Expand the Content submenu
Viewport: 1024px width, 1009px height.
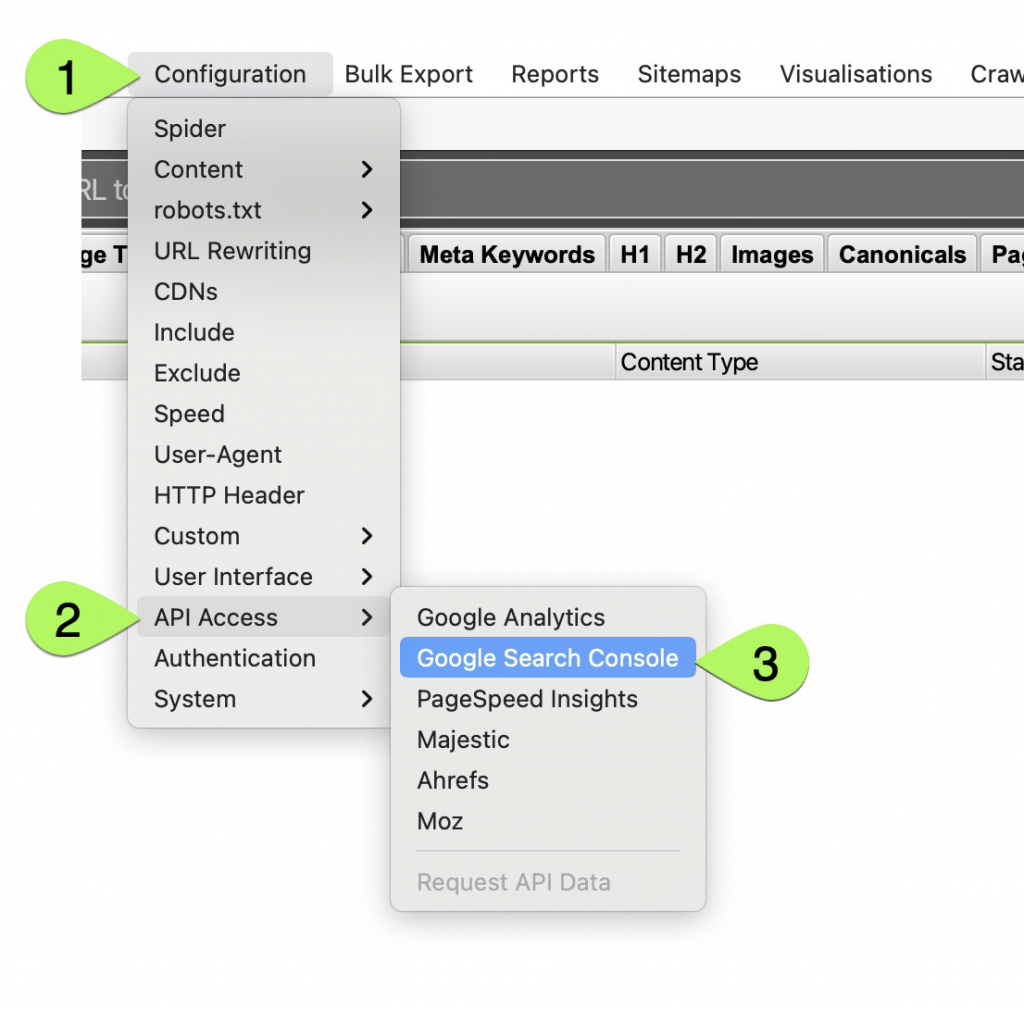(264, 170)
